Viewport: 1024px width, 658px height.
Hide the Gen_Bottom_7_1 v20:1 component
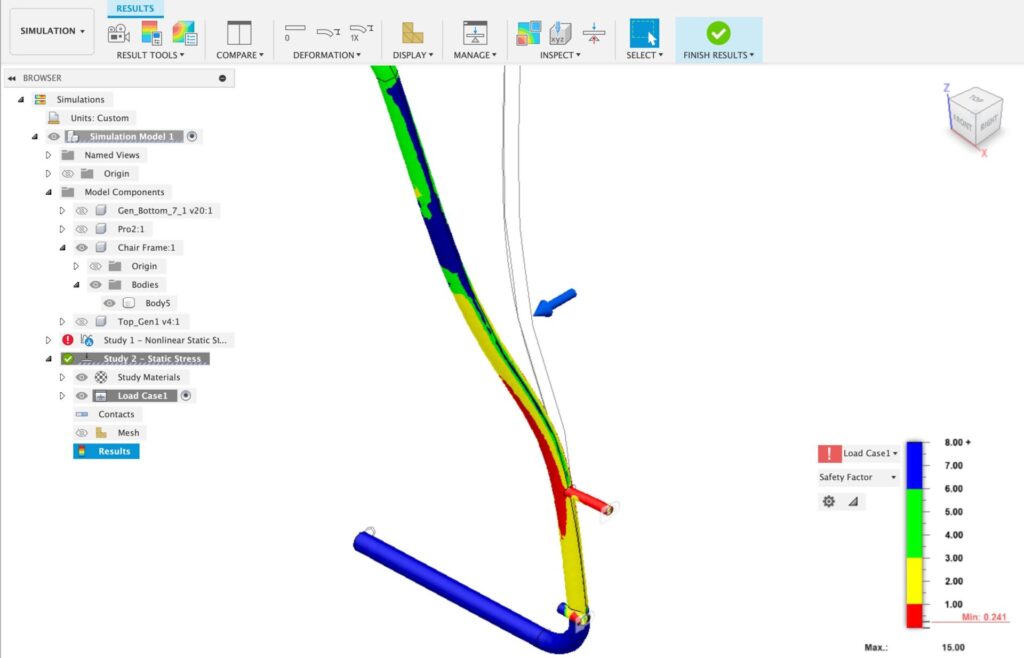[80, 210]
